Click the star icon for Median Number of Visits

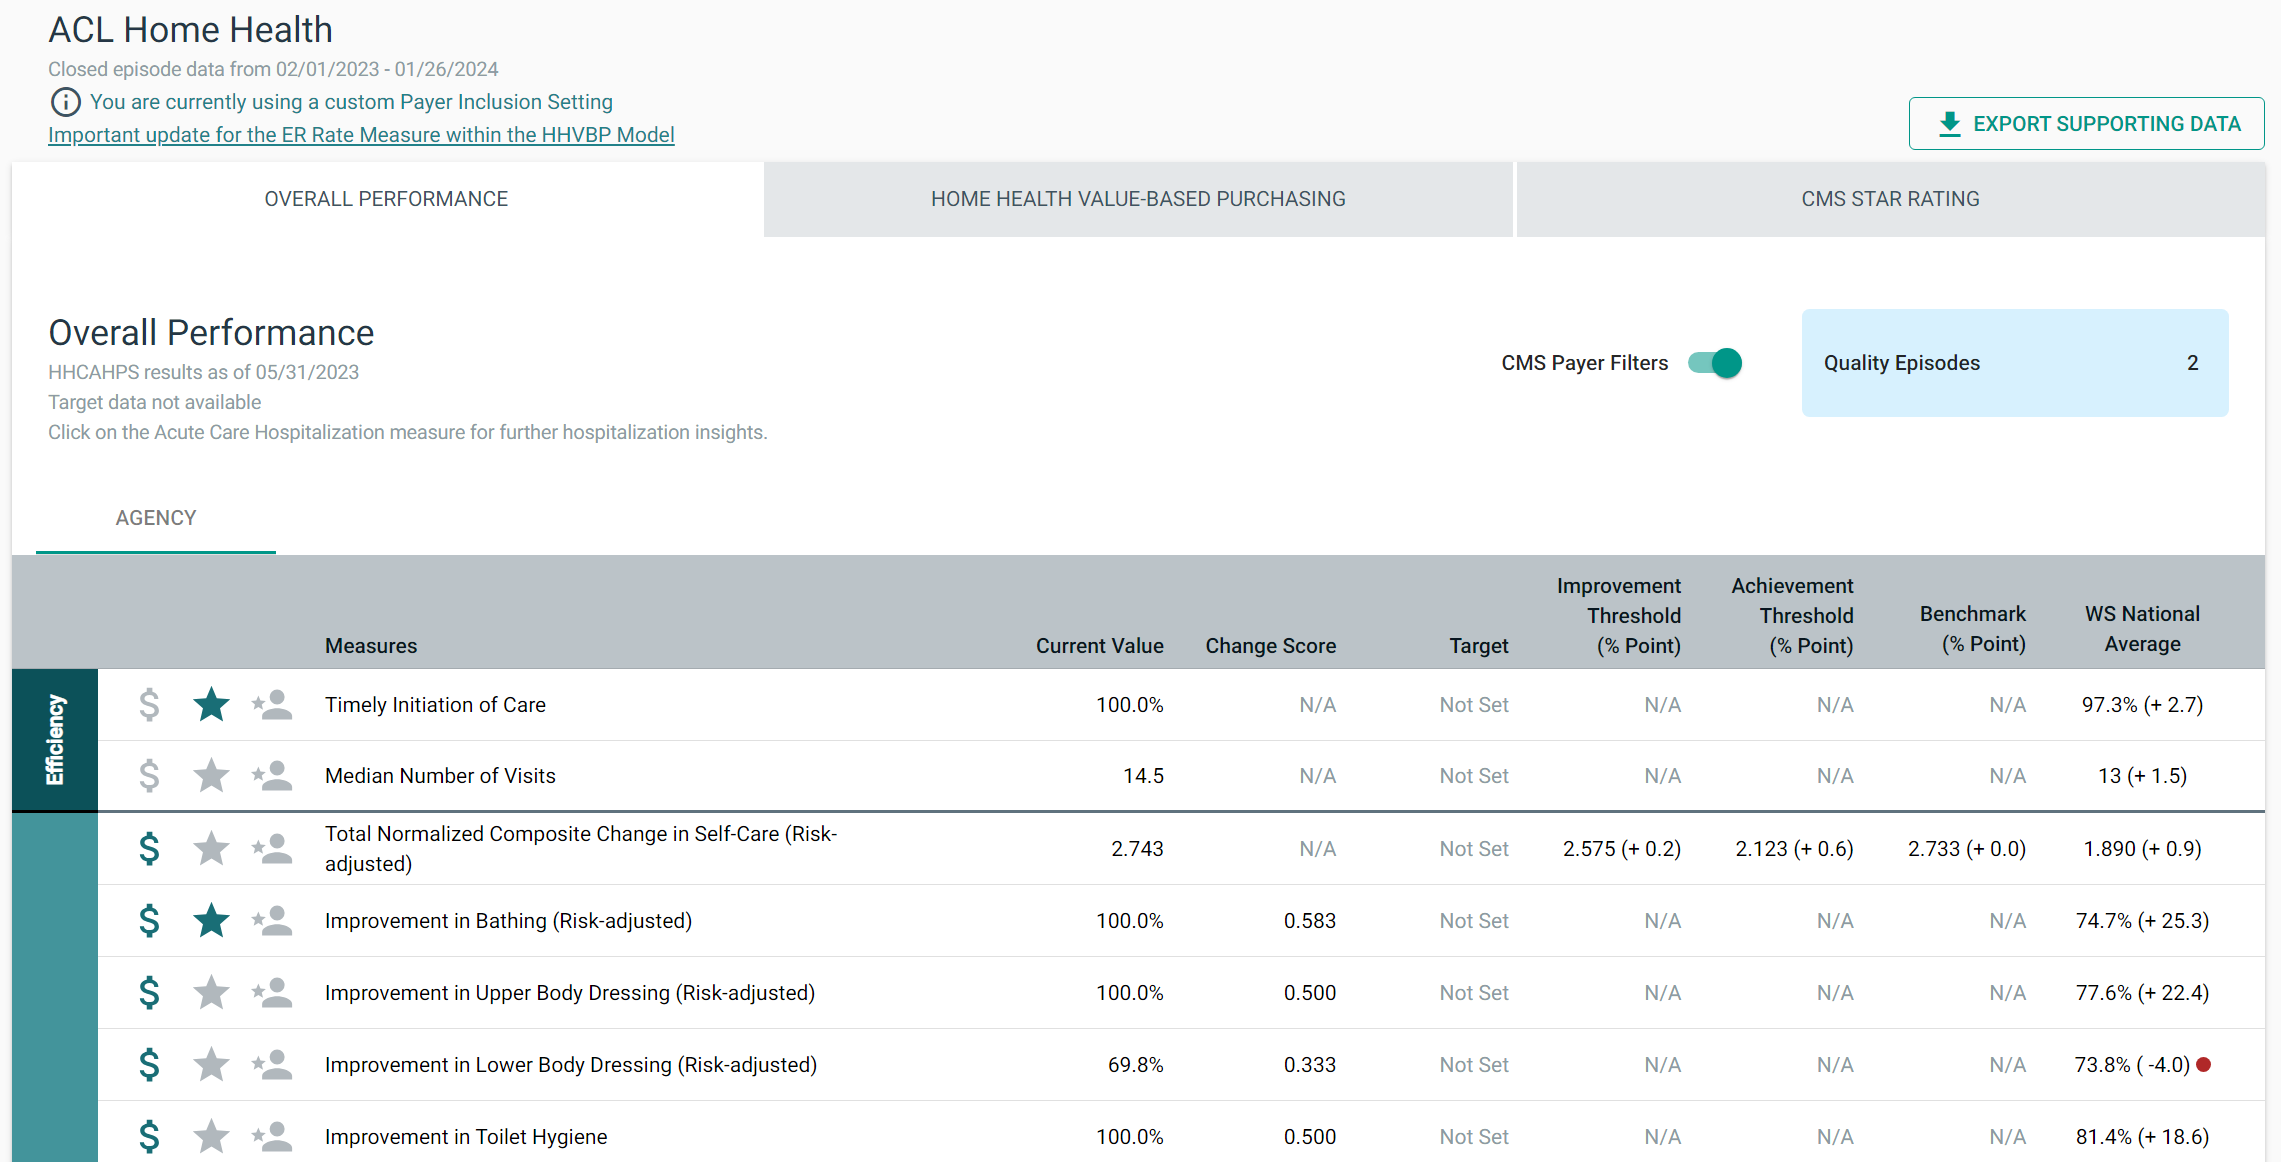tap(211, 775)
